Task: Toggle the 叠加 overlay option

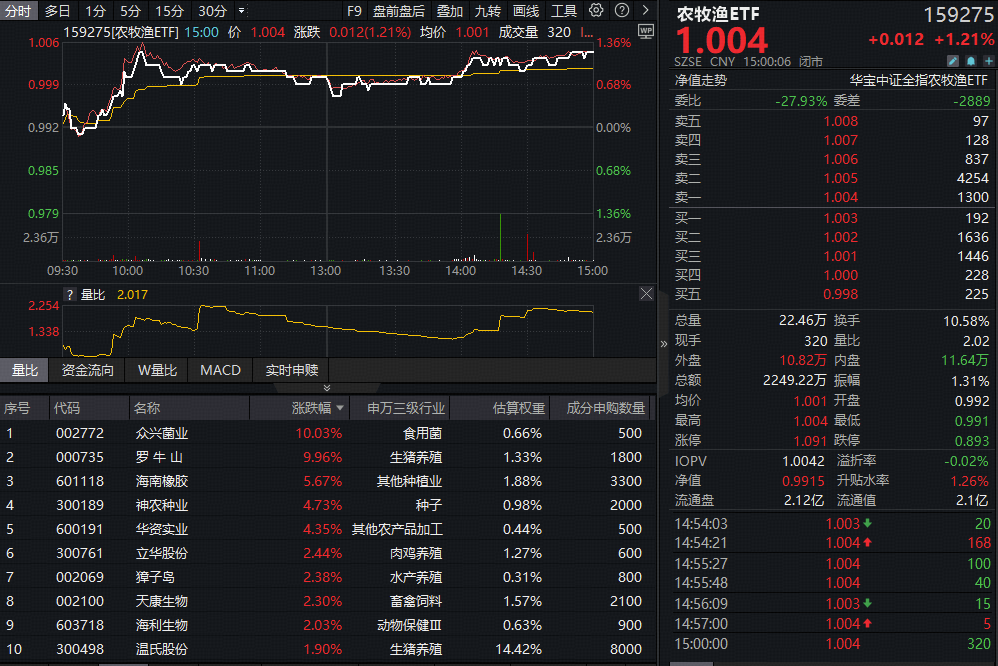Action: [x=450, y=11]
